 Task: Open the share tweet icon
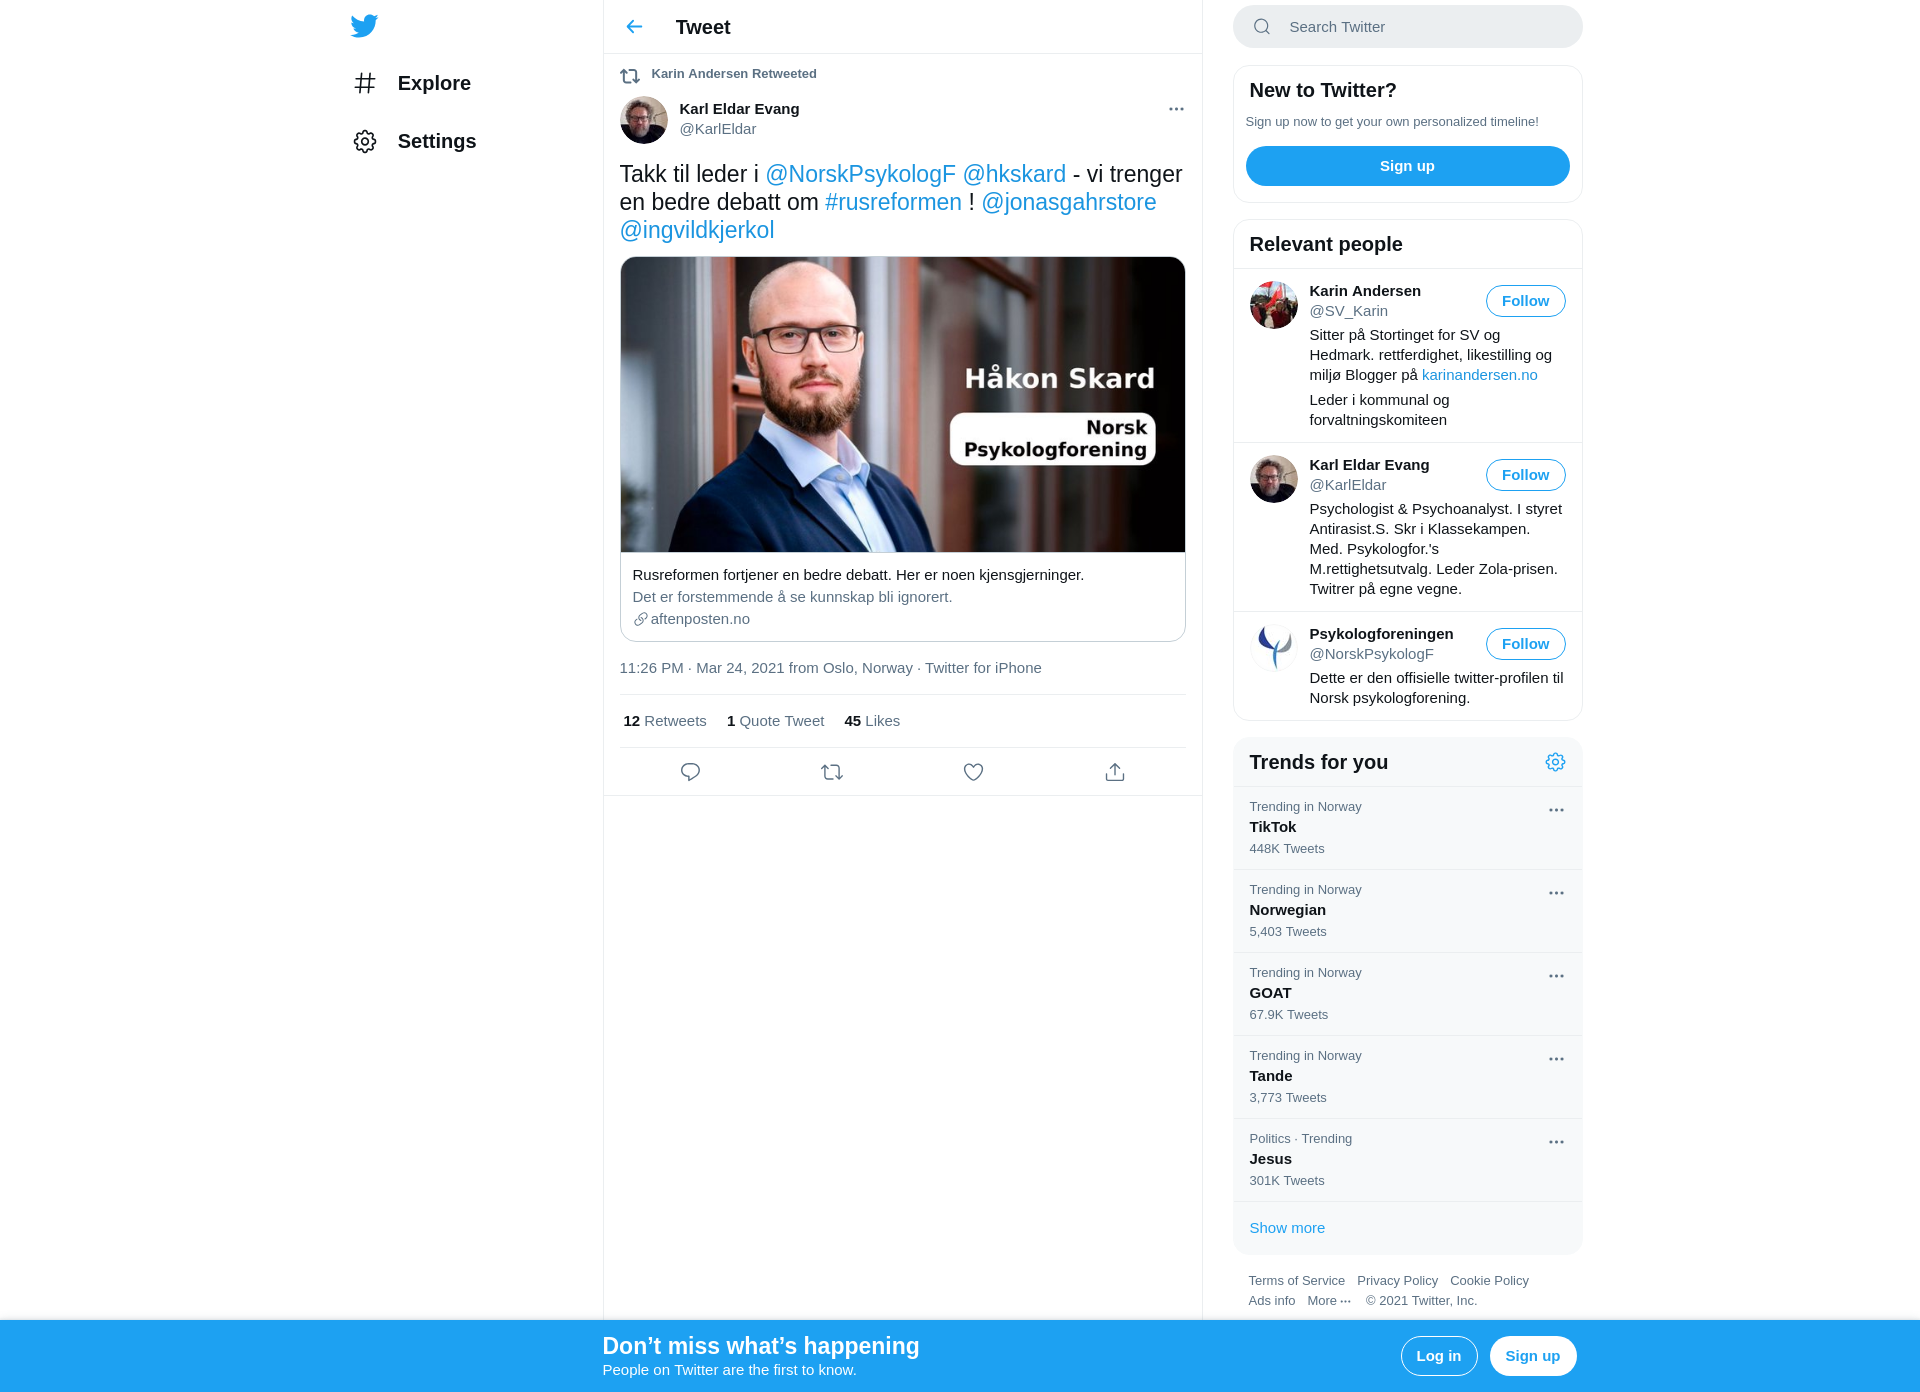coord(1115,772)
